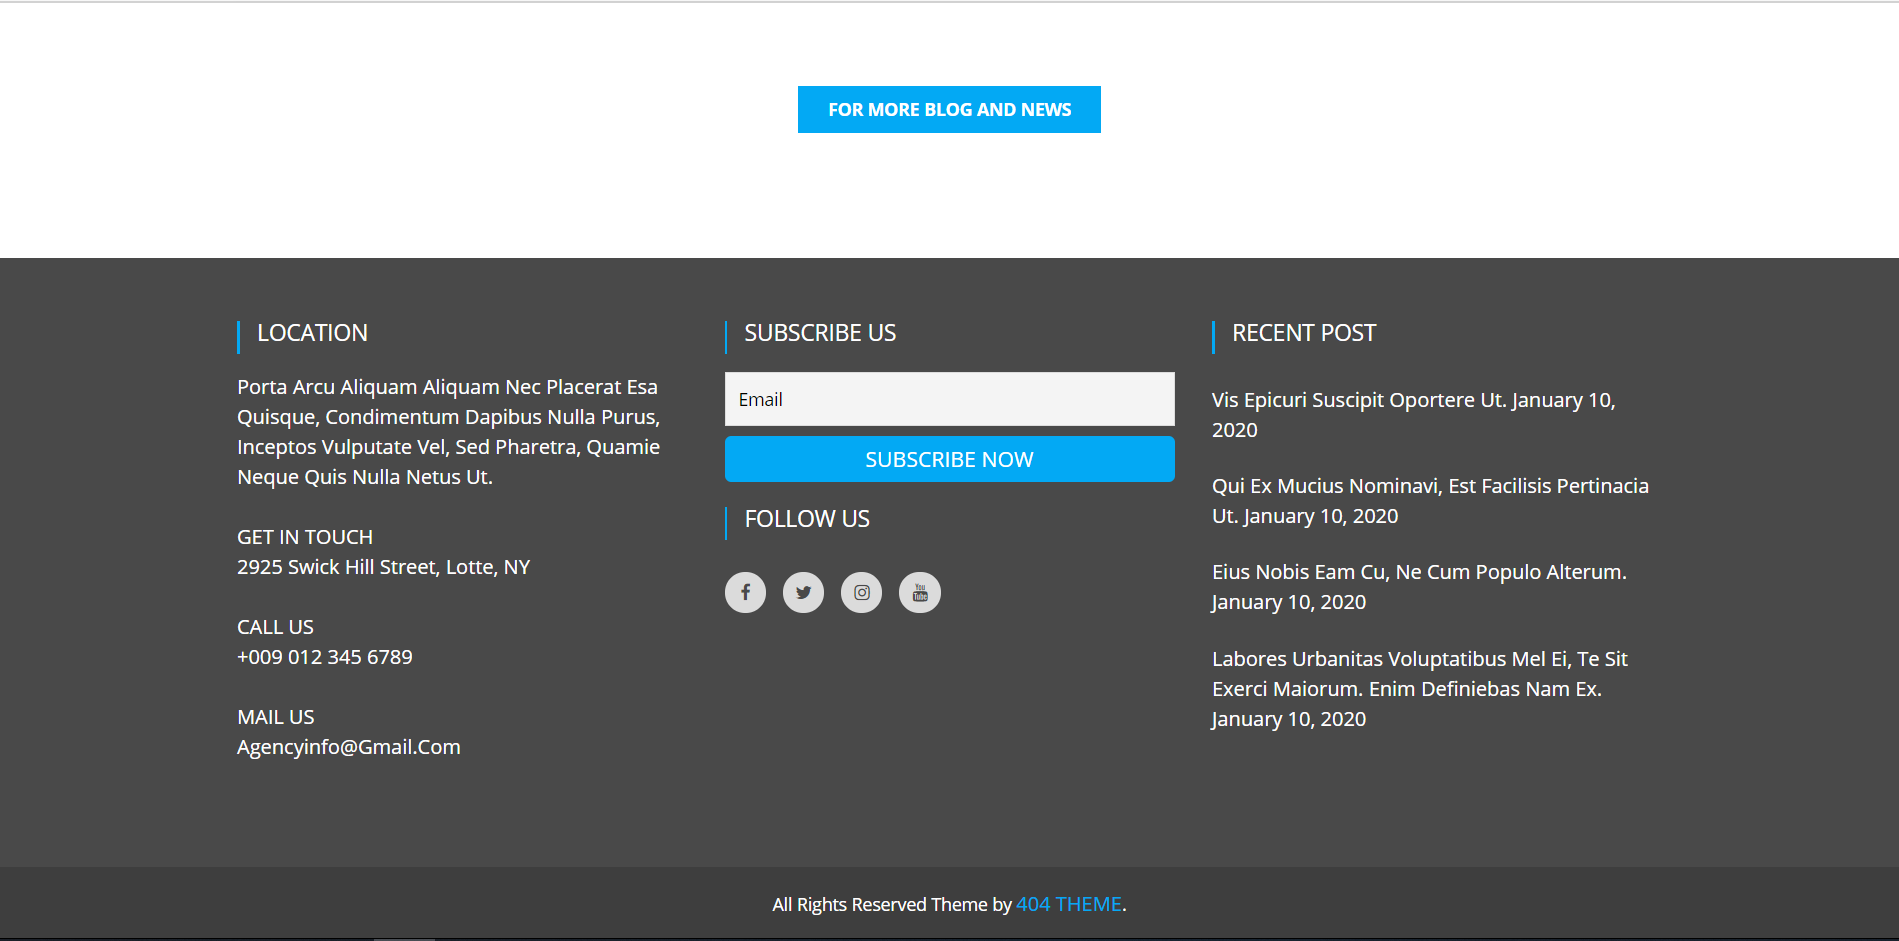
Task: Open the Twitter social icon
Action: 803,592
